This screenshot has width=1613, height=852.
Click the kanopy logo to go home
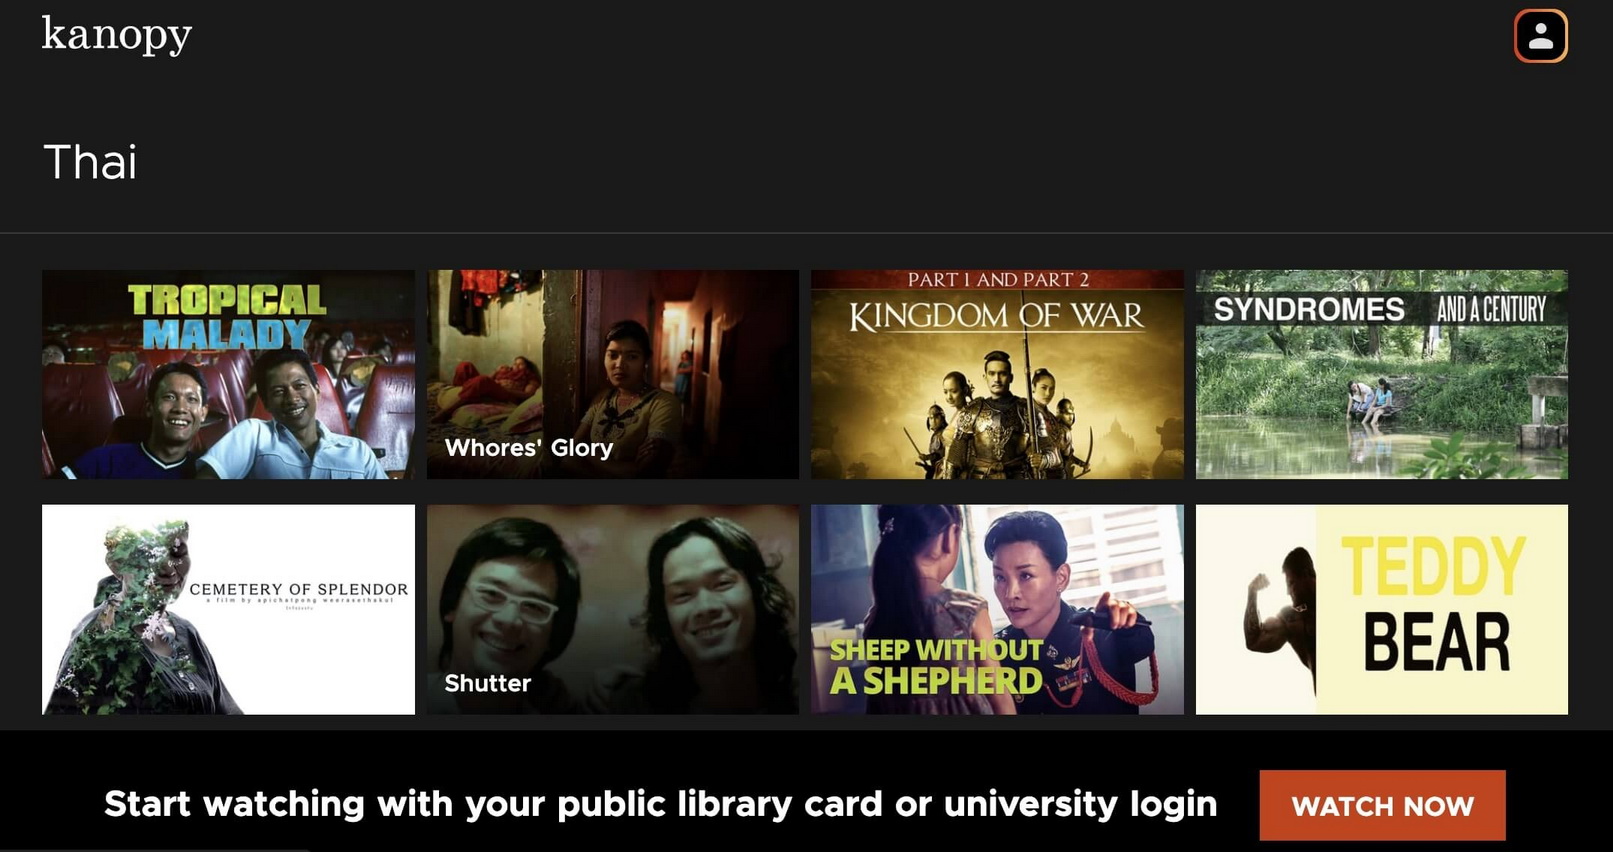pos(117,35)
